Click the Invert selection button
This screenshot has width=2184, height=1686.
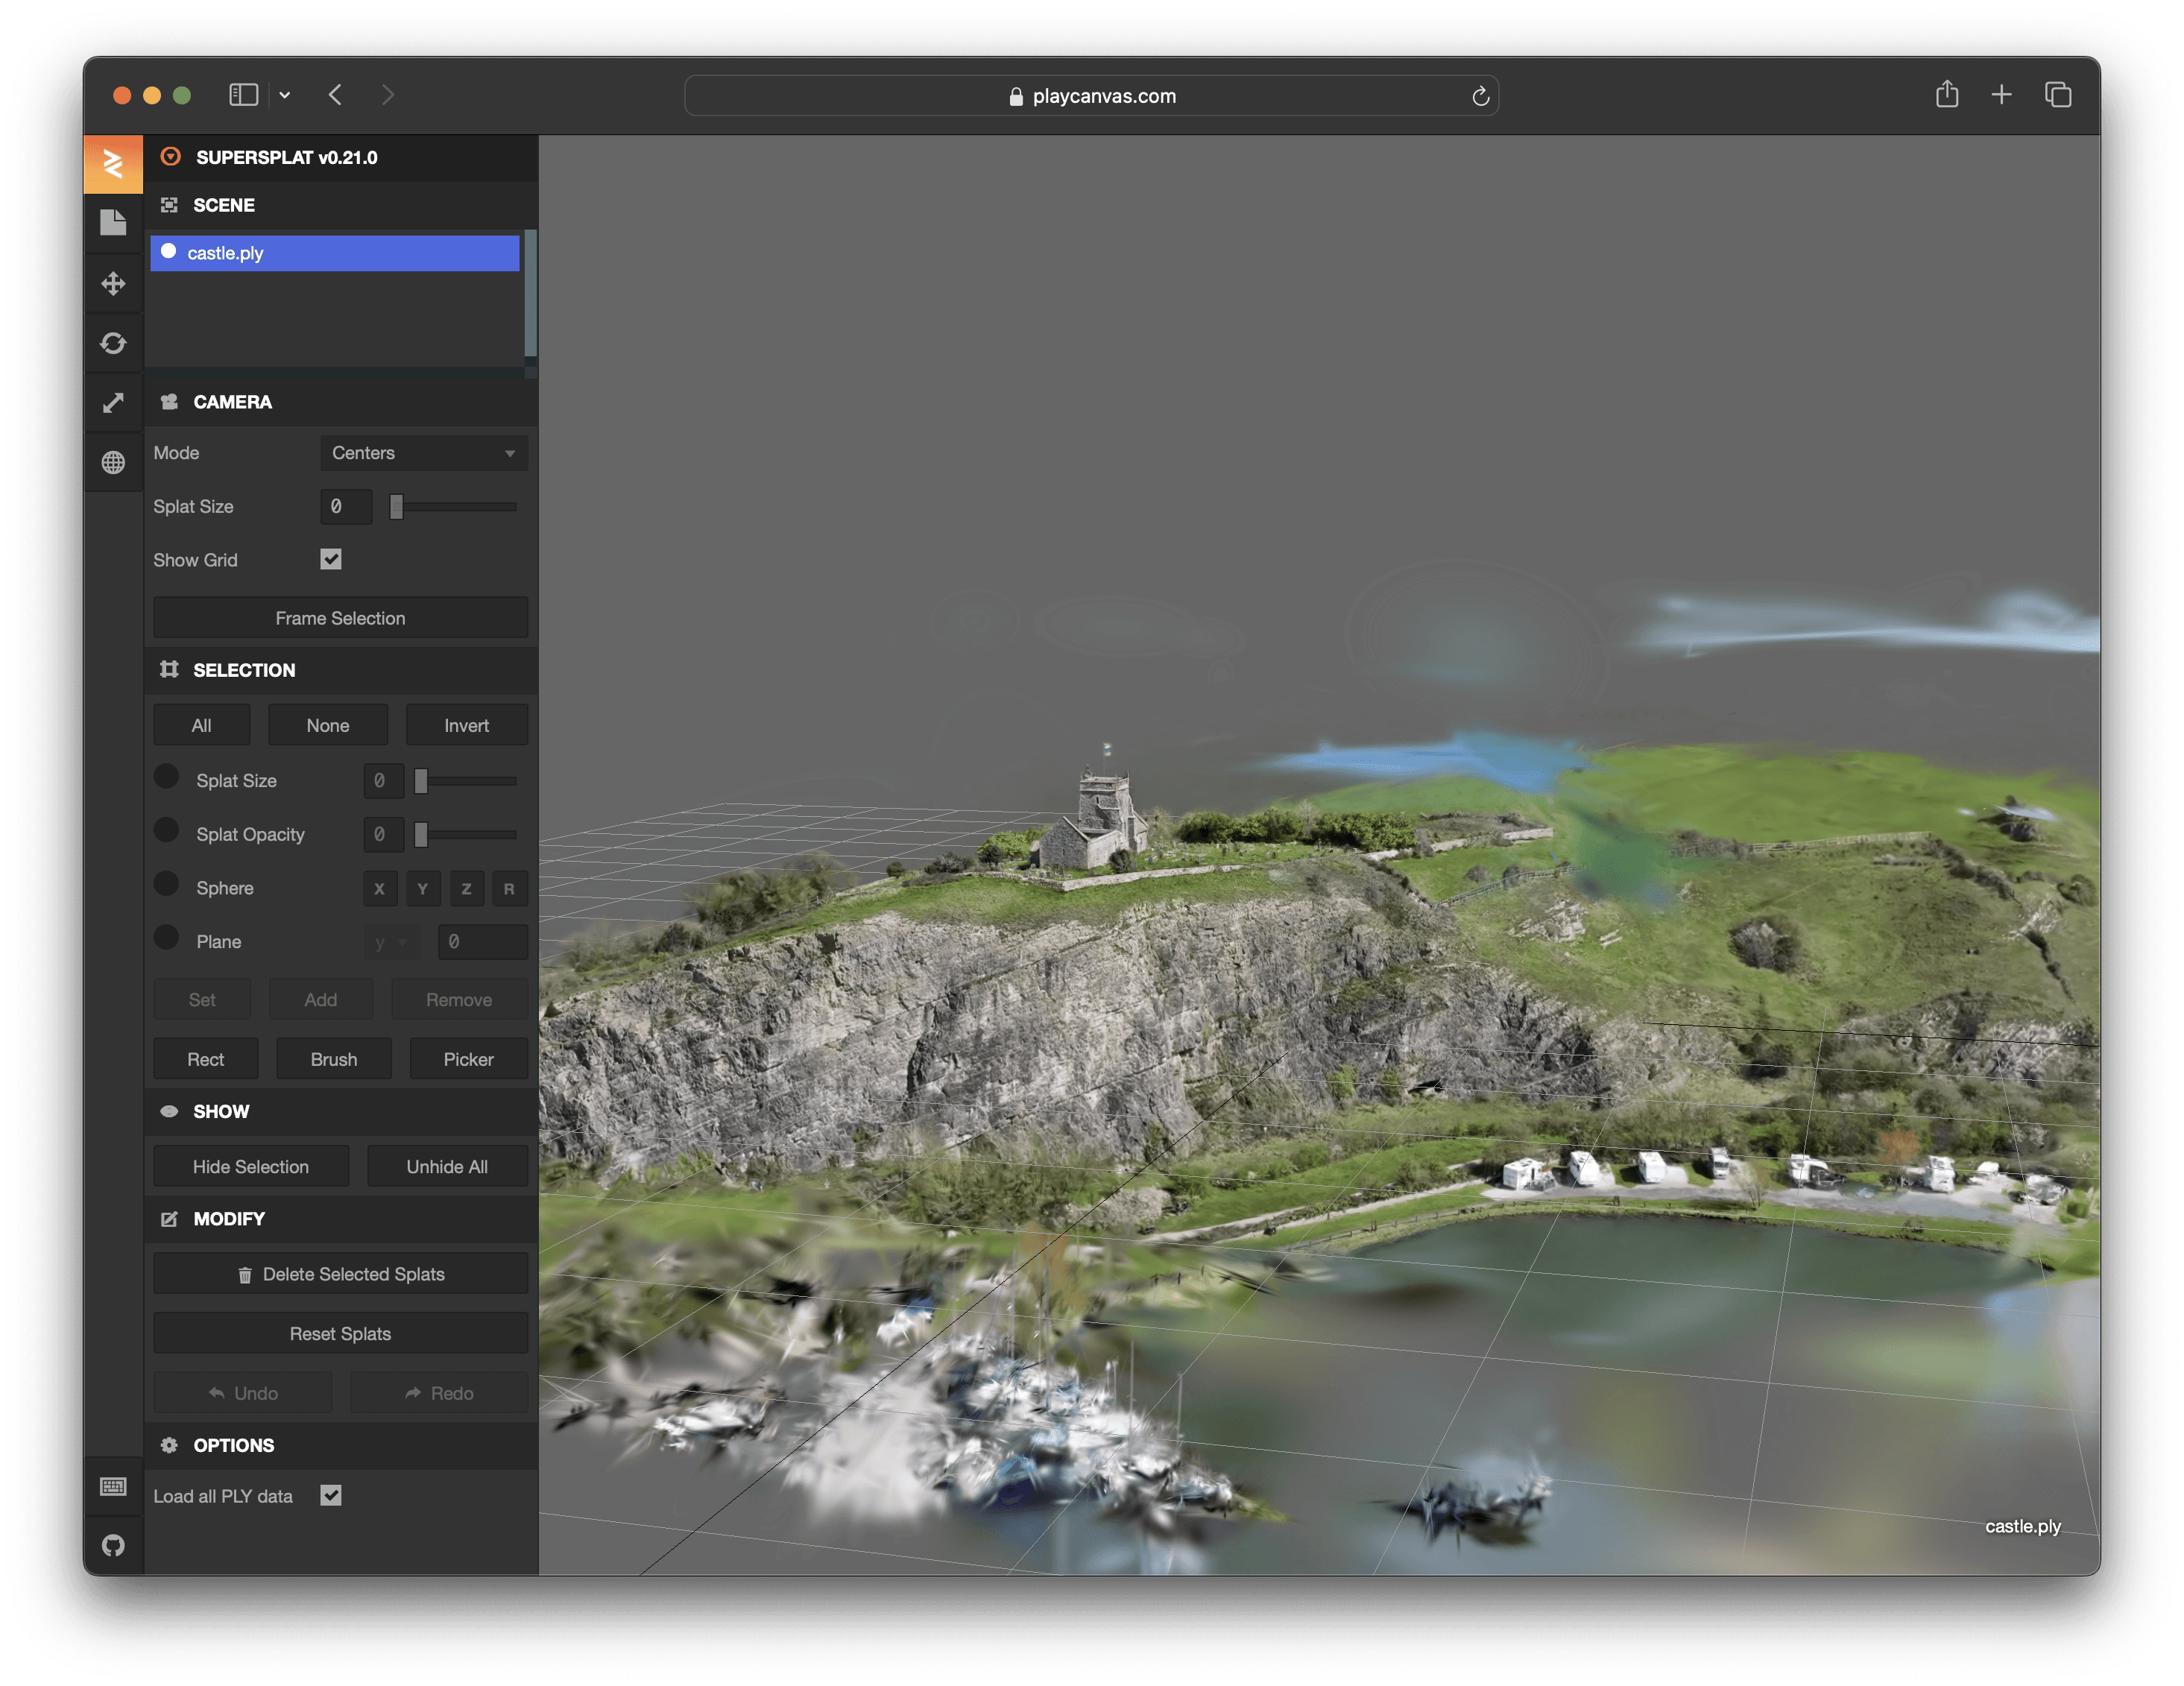point(467,725)
